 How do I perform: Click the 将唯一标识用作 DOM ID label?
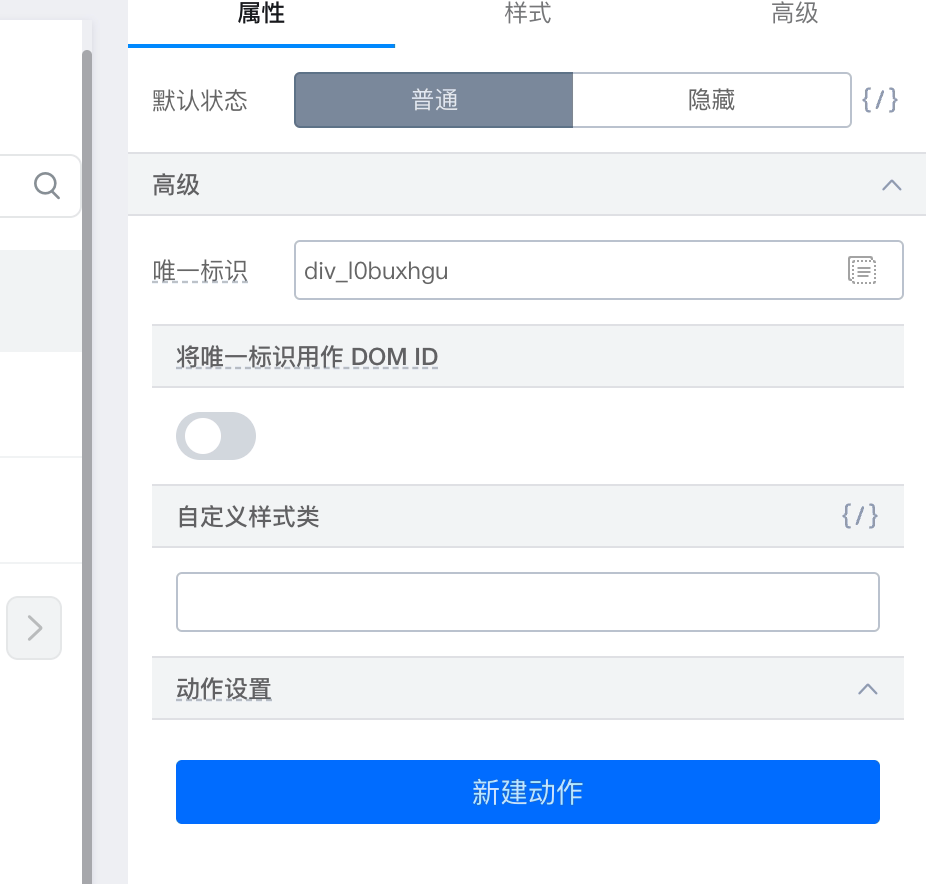(307, 357)
